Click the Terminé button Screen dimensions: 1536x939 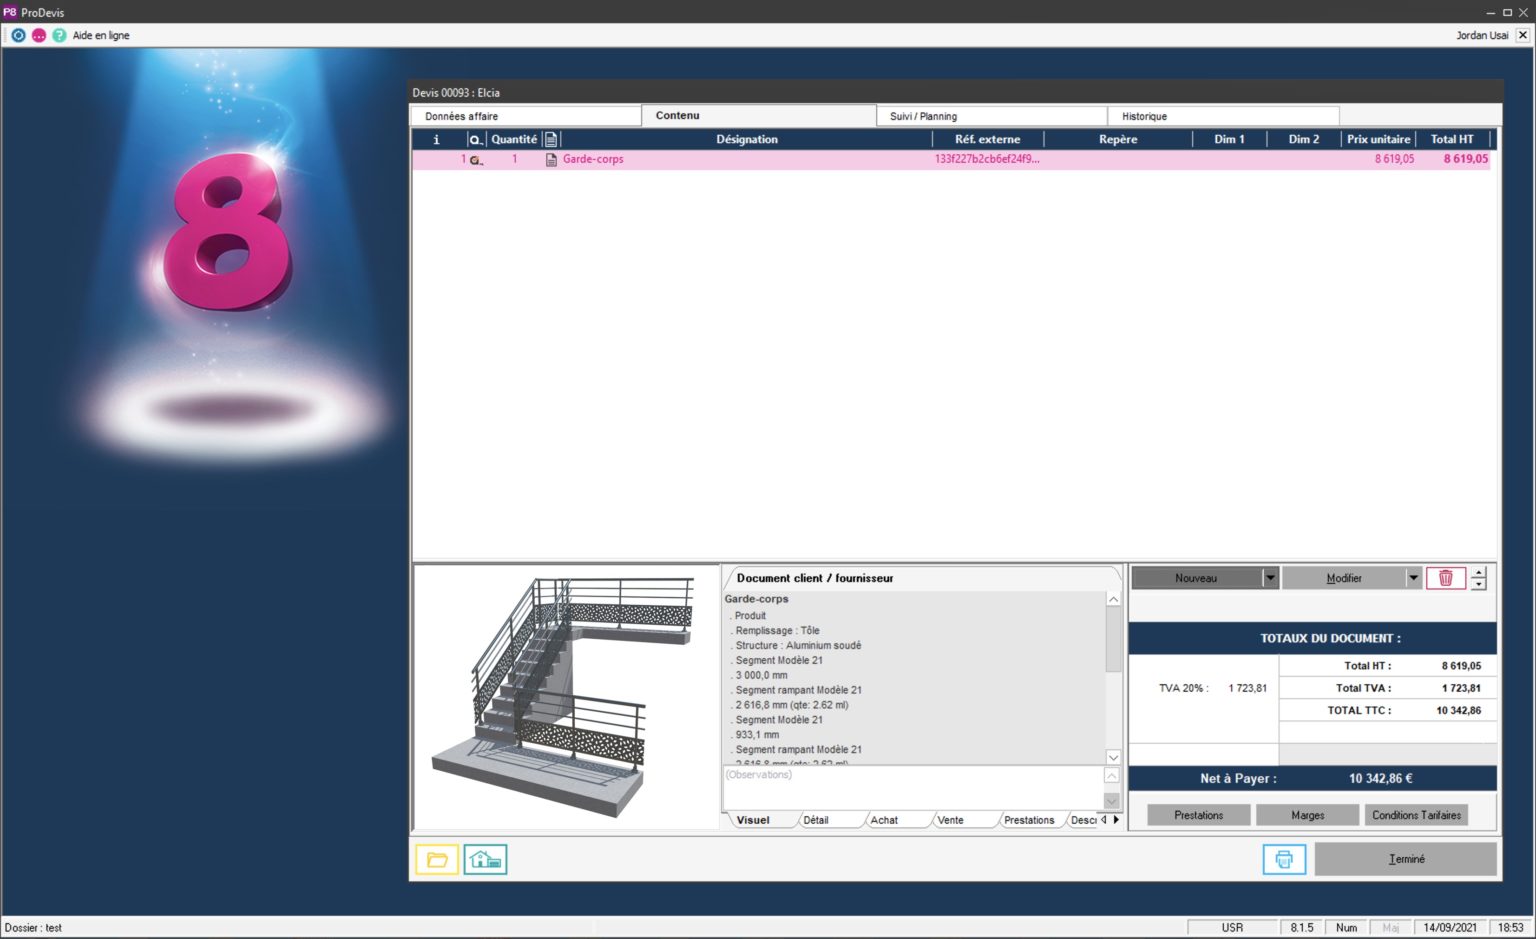click(1405, 859)
